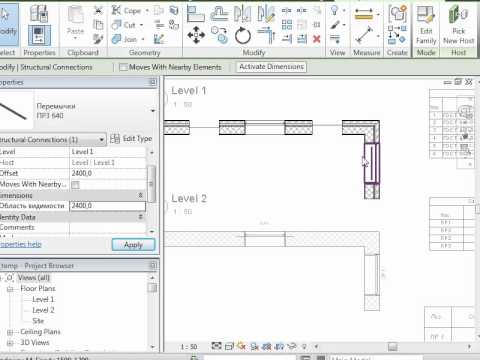Click the Level 1 viewport title

tap(189, 91)
